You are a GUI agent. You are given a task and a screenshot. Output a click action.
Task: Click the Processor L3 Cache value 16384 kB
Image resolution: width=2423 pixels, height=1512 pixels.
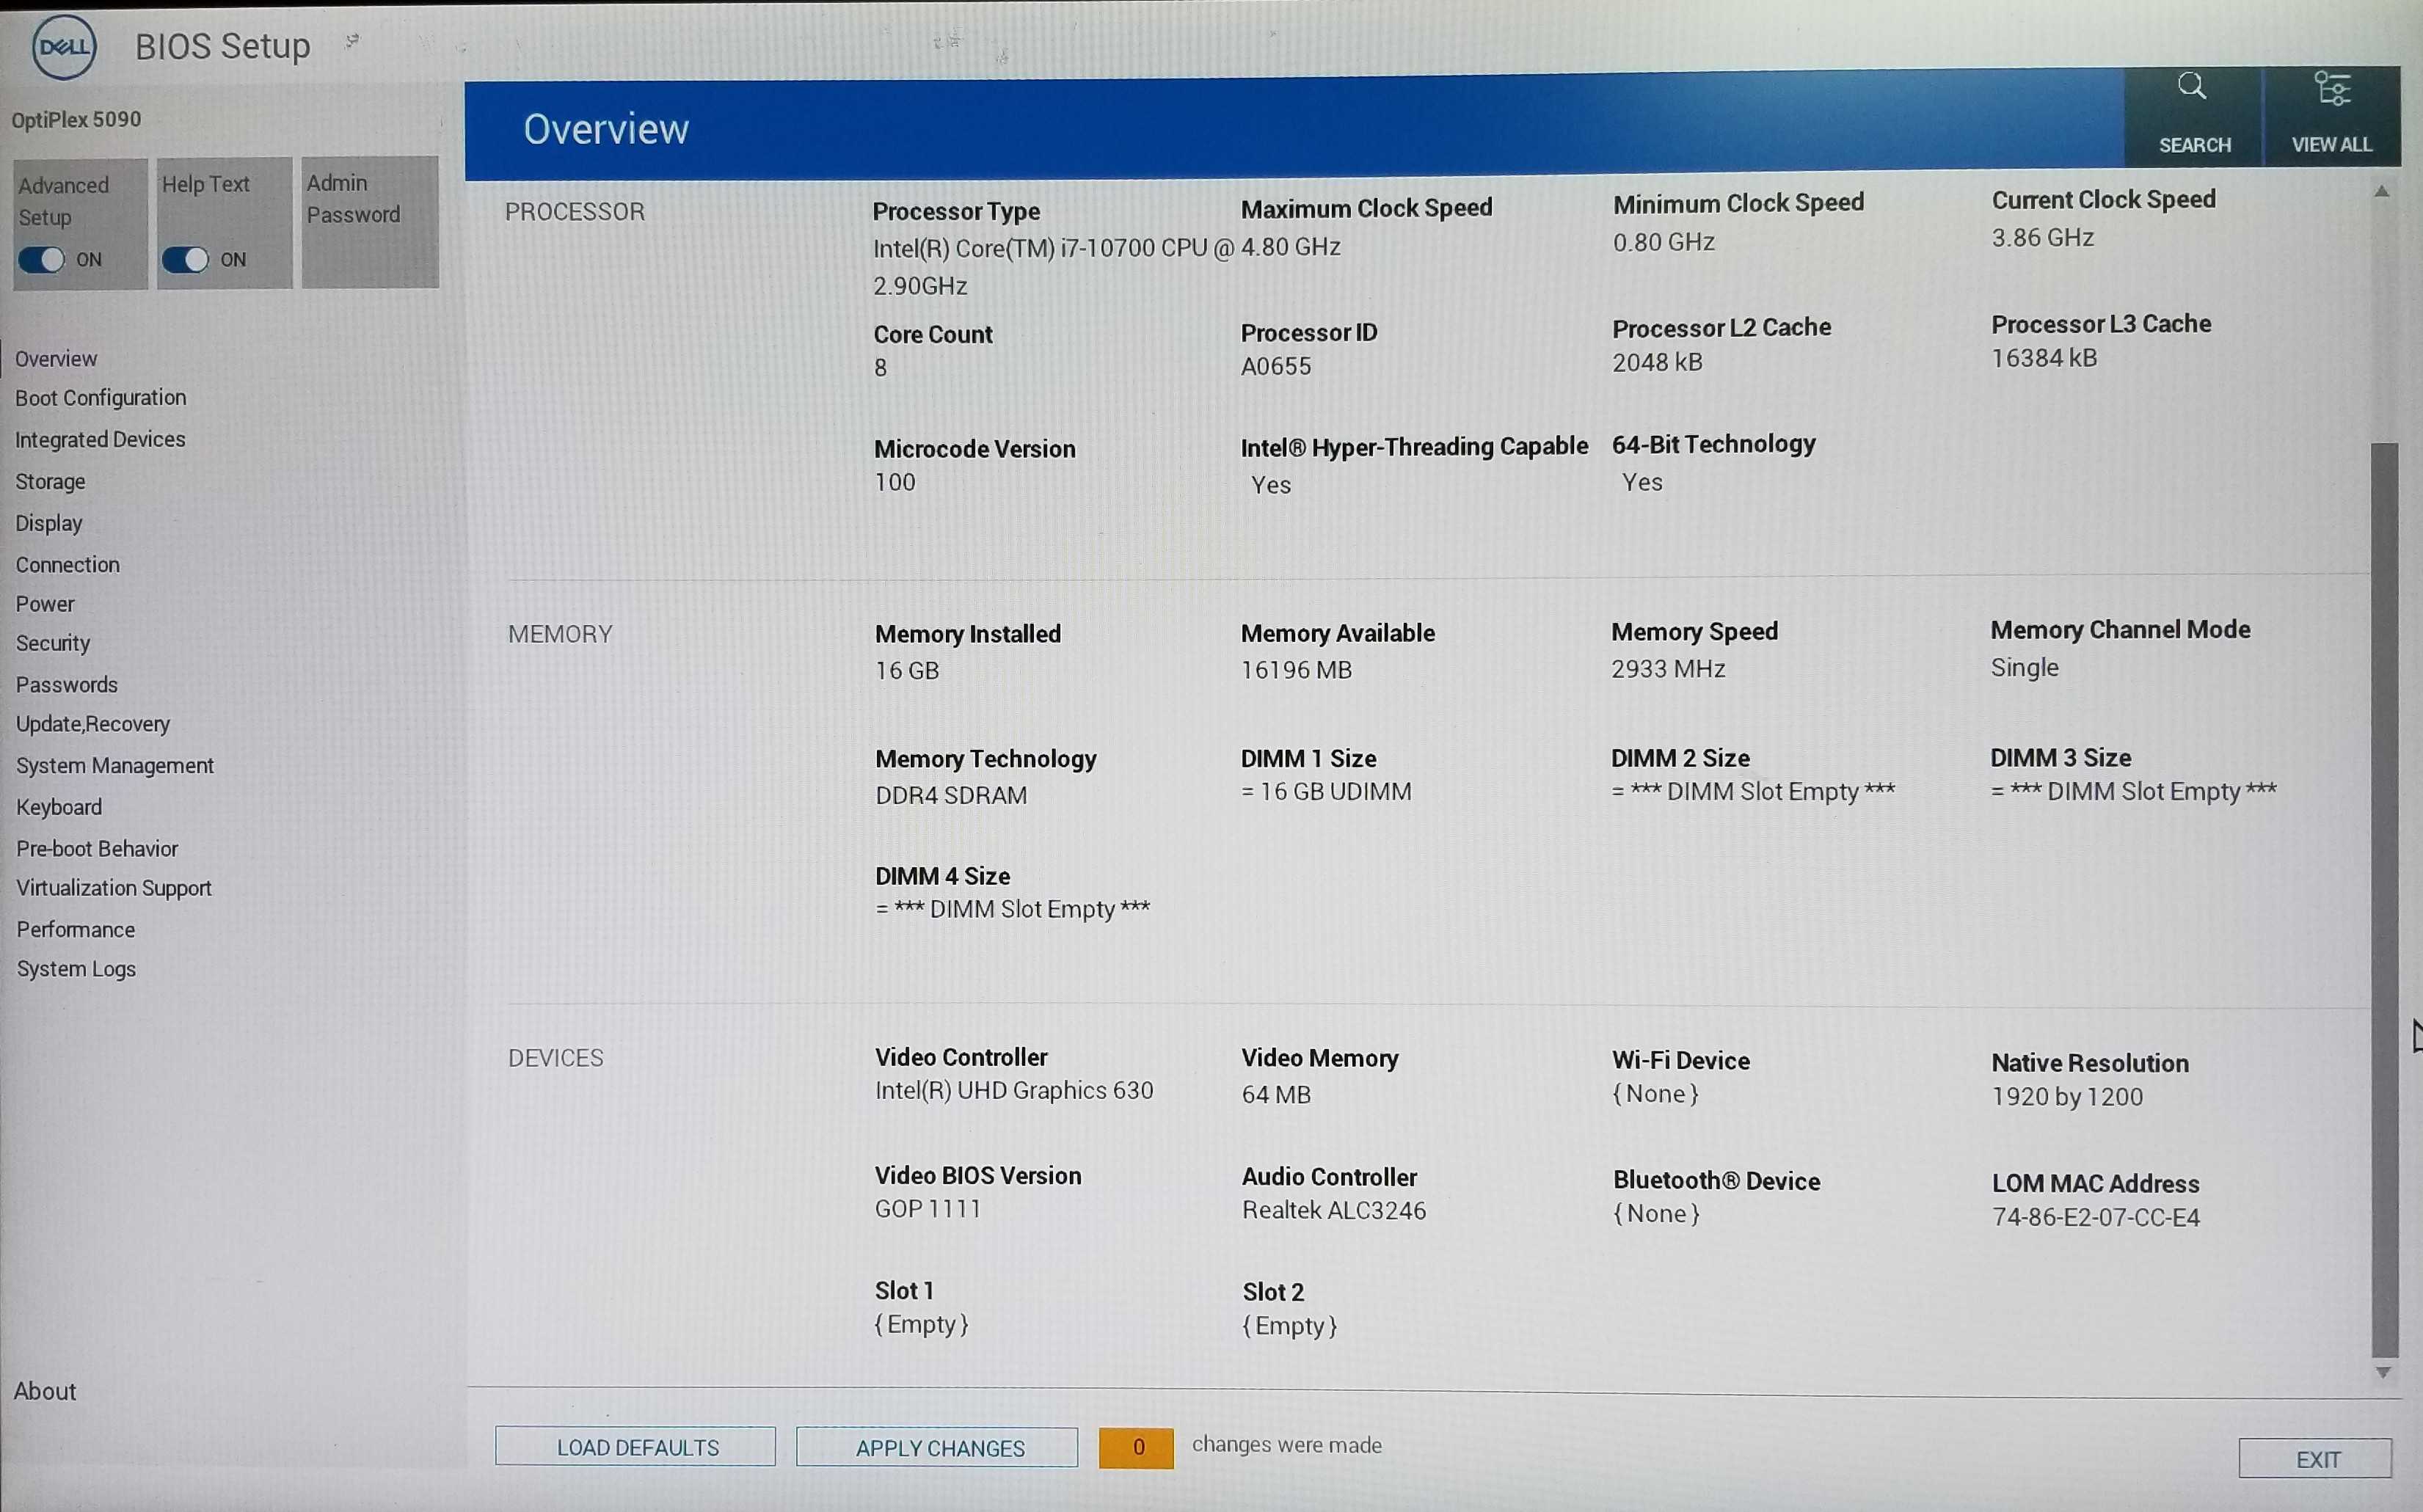click(2044, 358)
